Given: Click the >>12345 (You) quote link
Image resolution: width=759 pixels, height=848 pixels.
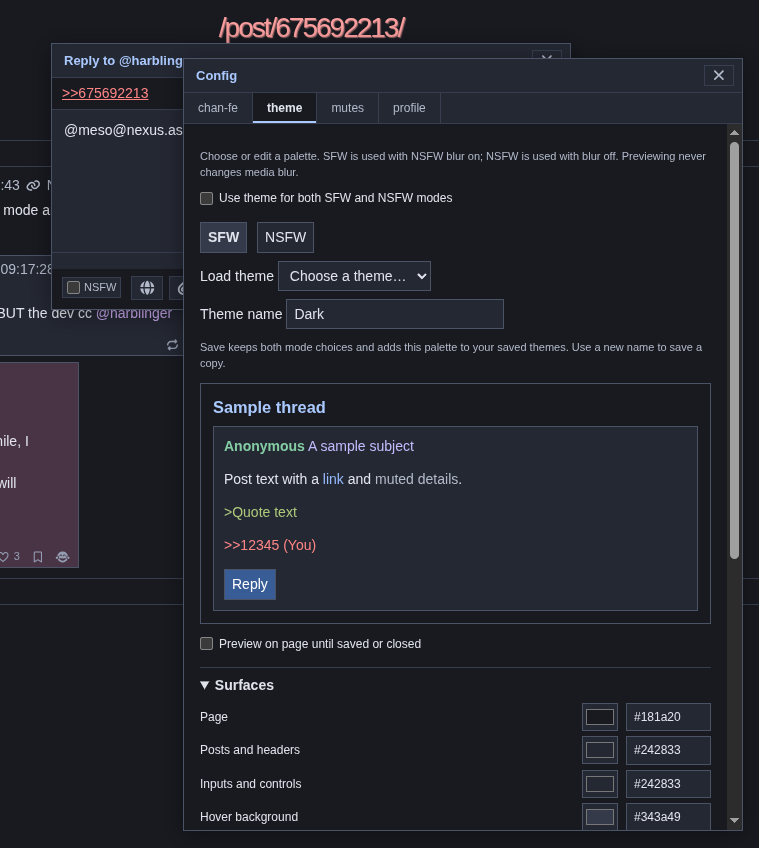Looking at the screenshot, I should (270, 545).
